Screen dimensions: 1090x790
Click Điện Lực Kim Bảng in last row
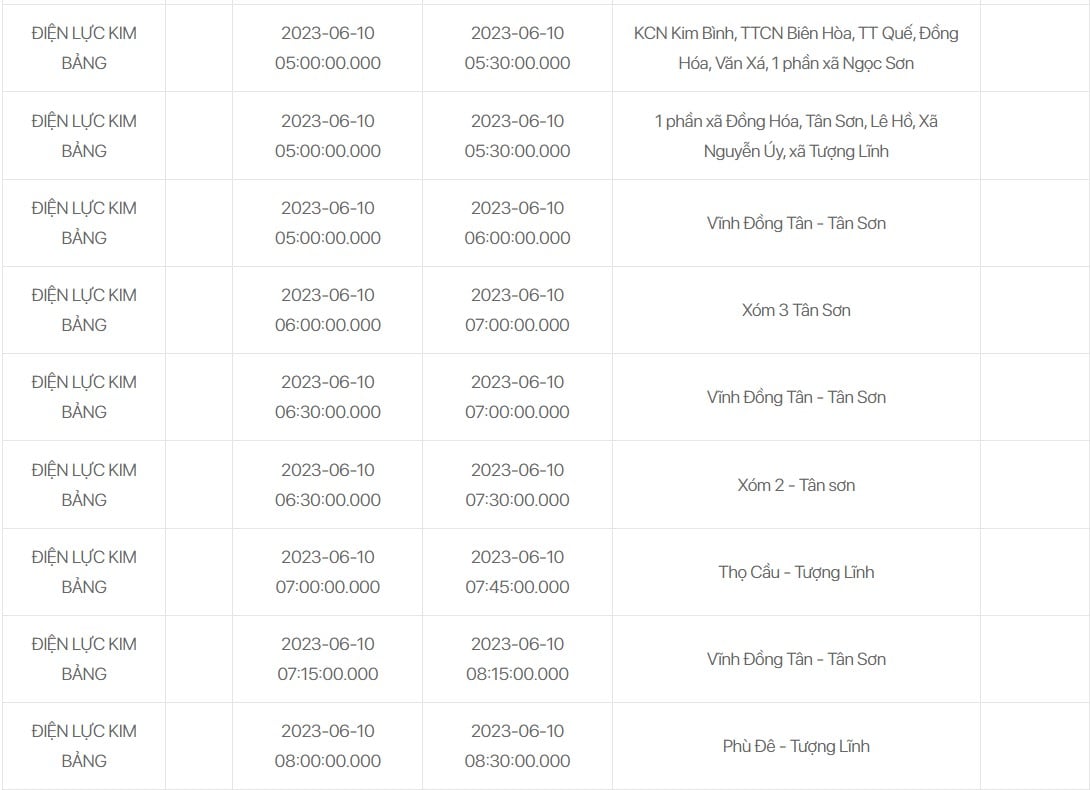(x=84, y=746)
